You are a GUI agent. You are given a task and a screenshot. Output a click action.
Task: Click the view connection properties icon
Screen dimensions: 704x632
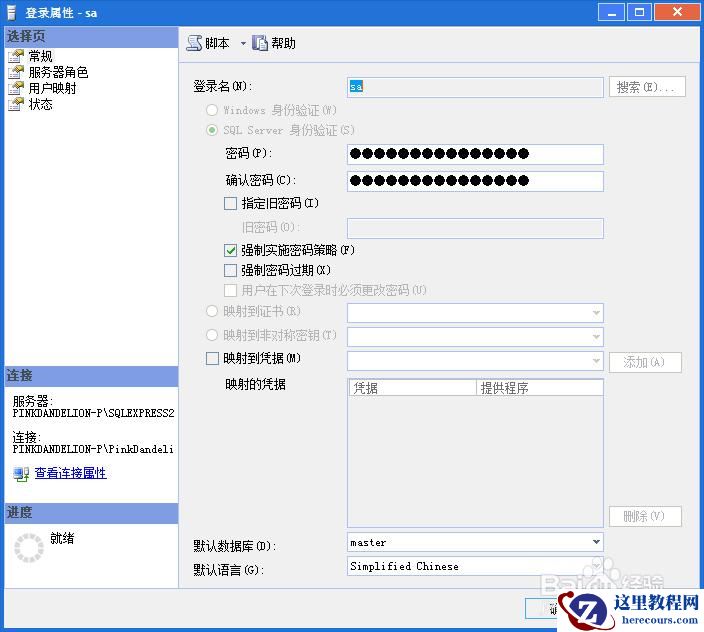click(21, 474)
